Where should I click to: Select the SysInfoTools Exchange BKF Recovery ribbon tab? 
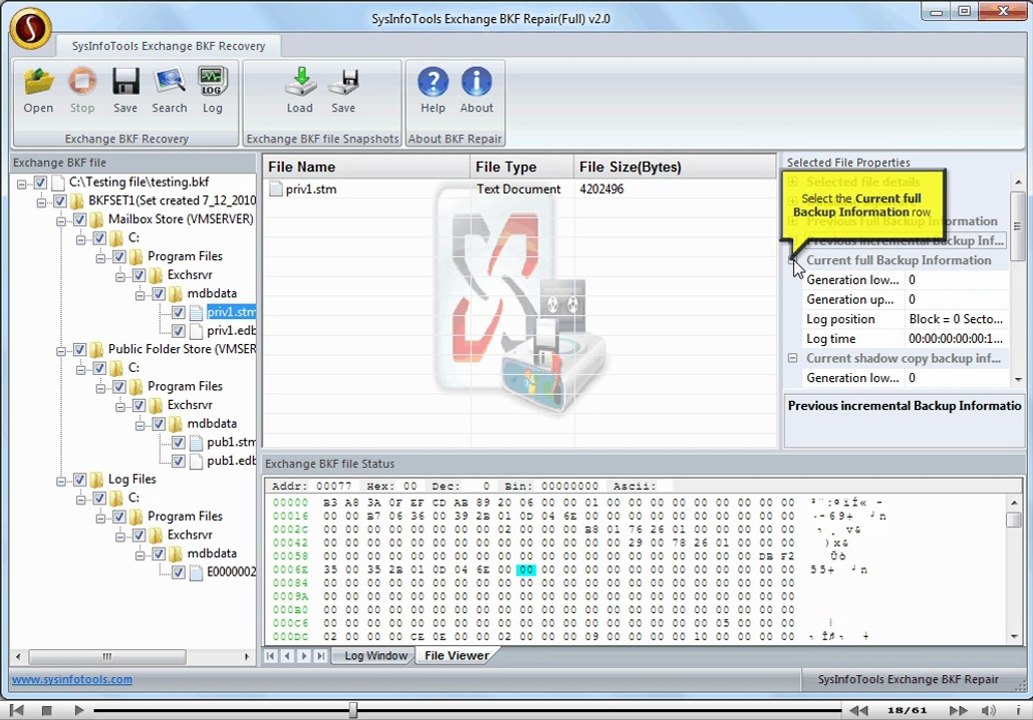[x=169, y=46]
